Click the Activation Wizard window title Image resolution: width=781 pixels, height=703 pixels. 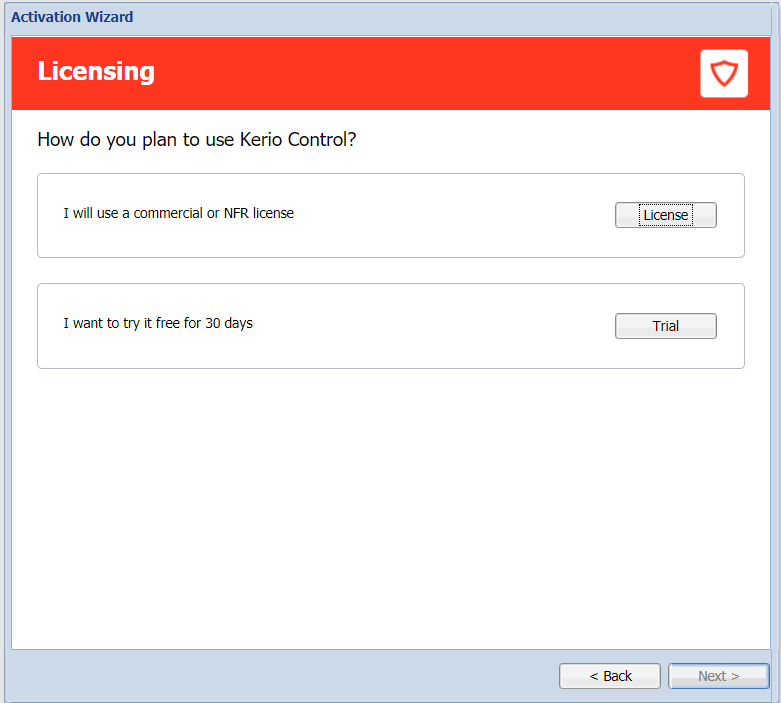pyautogui.click(x=72, y=17)
